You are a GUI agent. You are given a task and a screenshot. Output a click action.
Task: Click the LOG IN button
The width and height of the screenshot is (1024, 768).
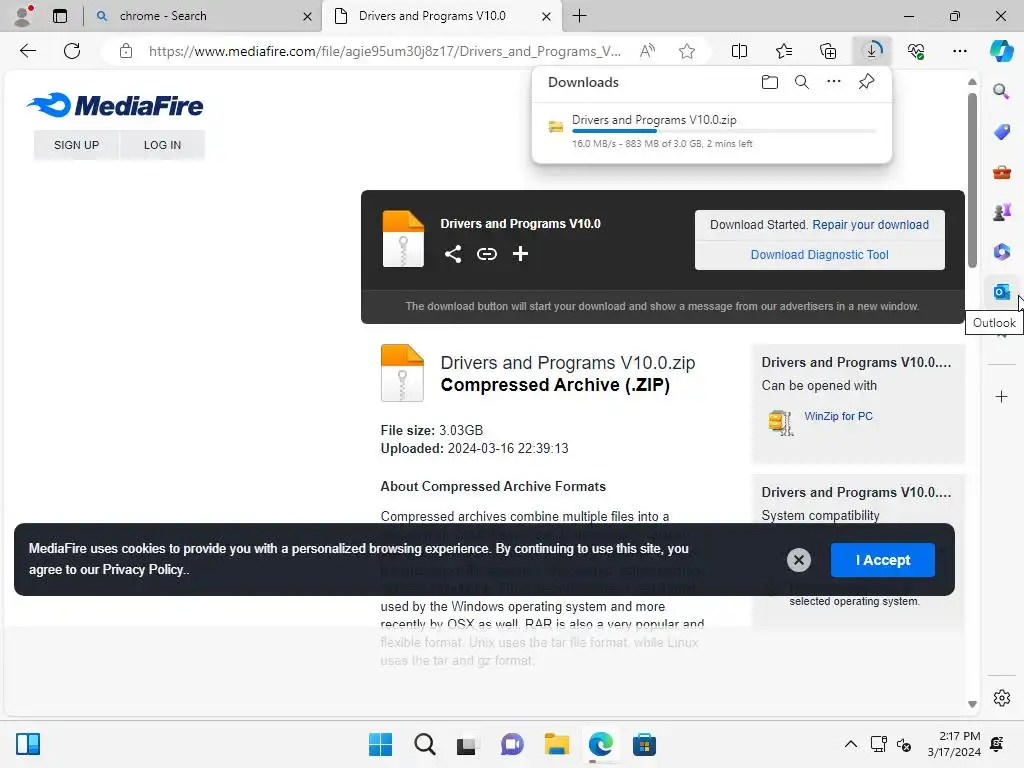tap(163, 145)
